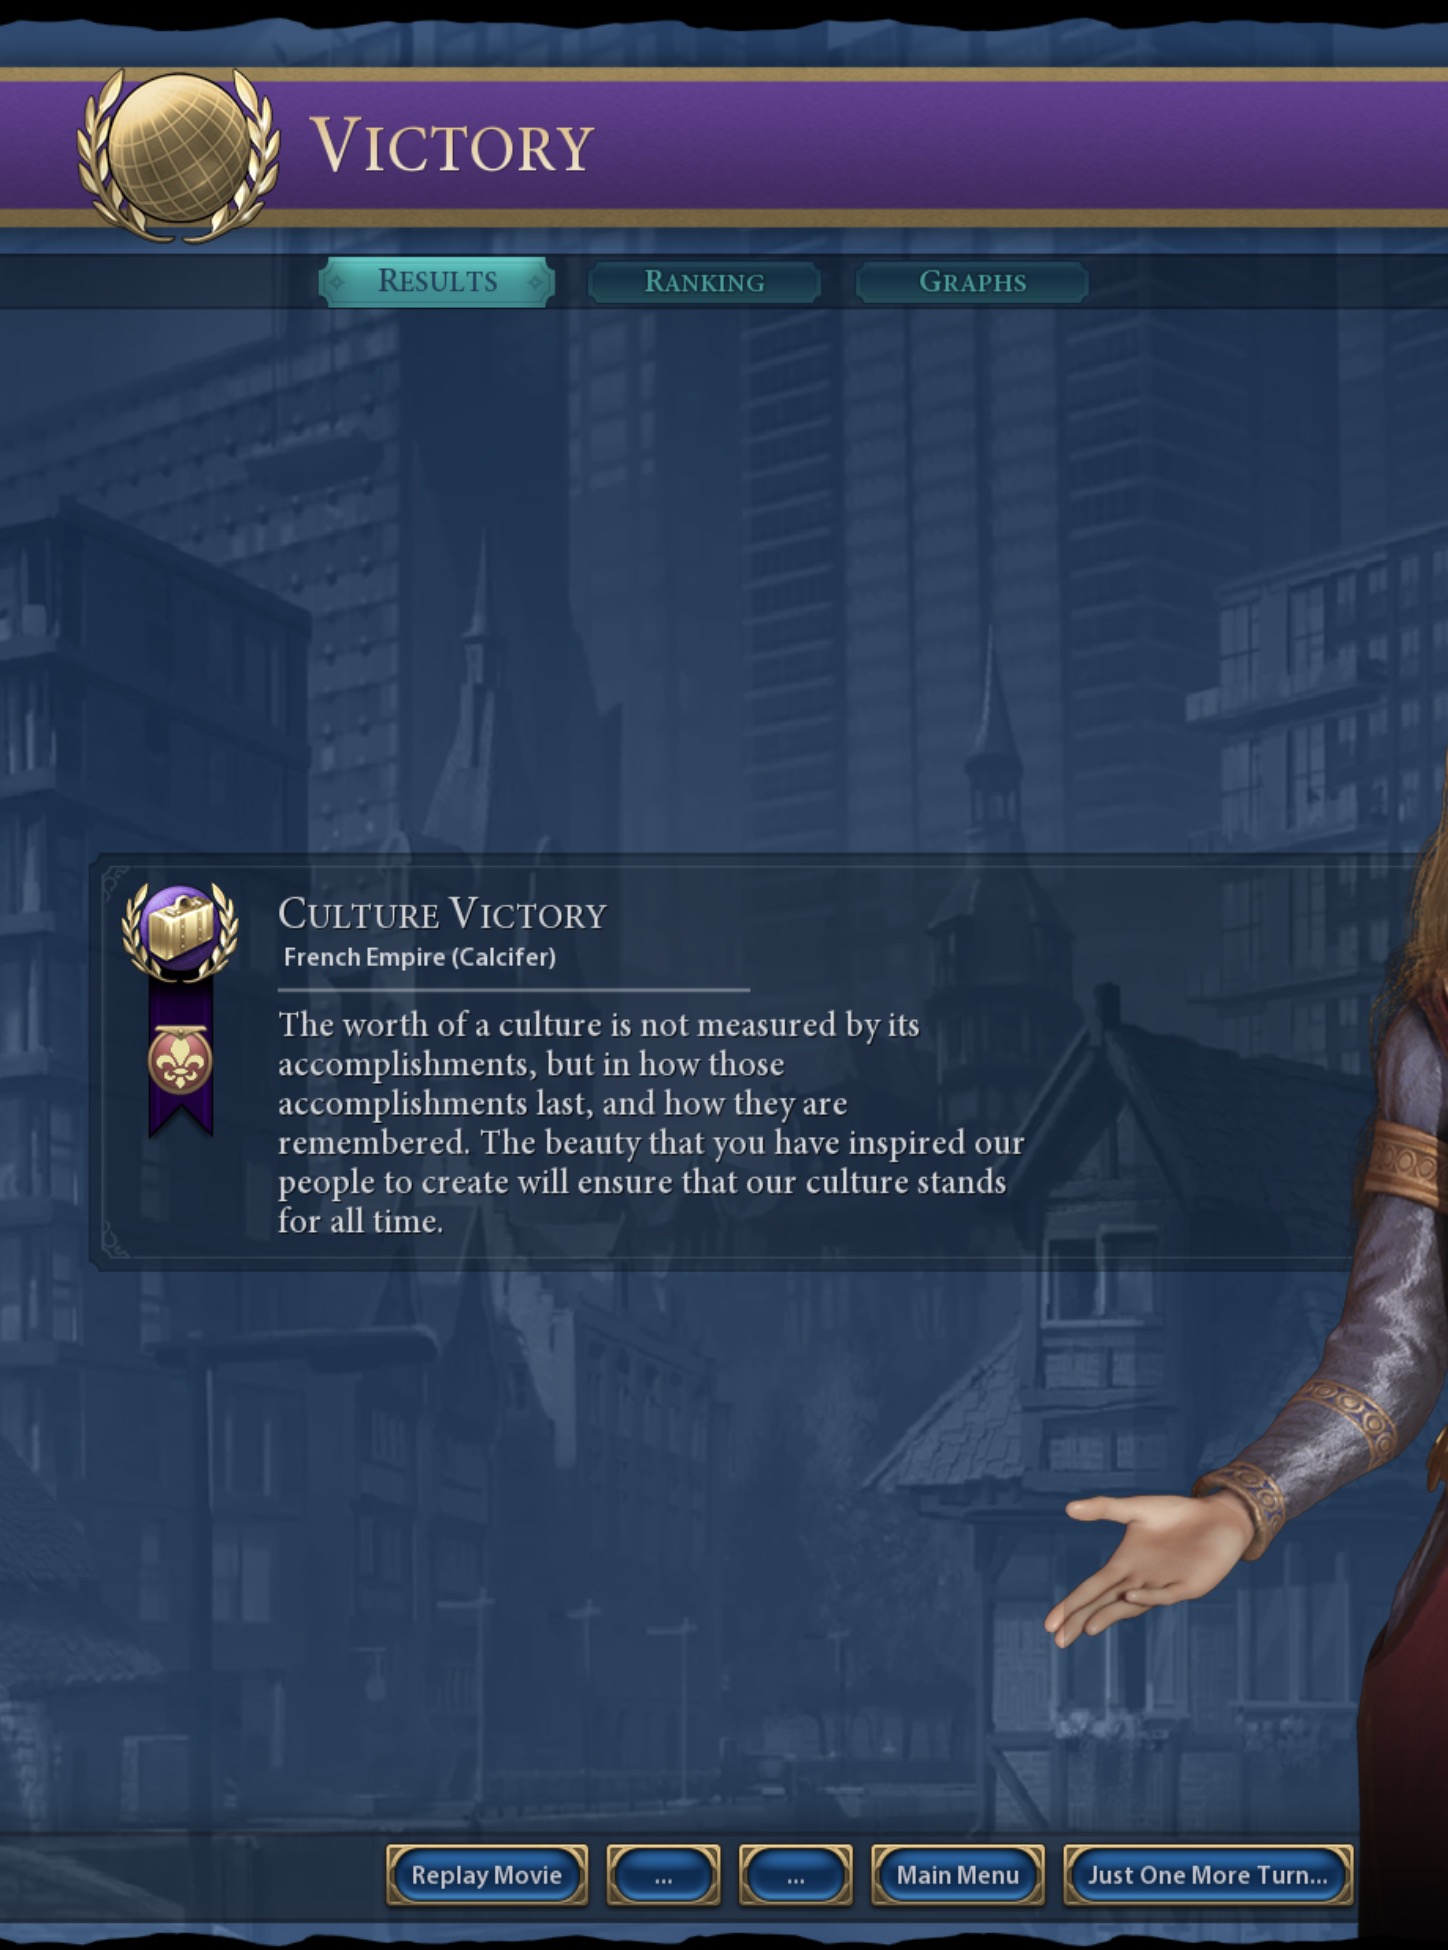Click the Culture Victory heading text

click(x=442, y=914)
